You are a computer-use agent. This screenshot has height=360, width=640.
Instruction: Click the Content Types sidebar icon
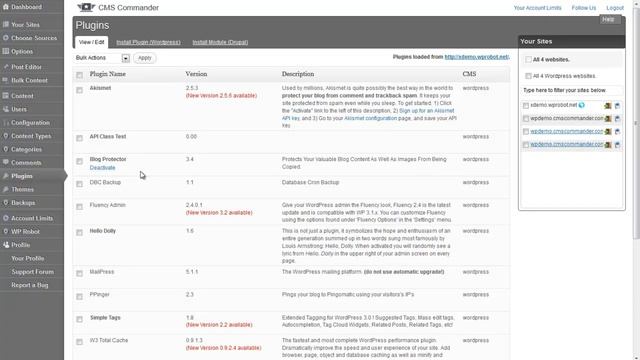(x=6, y=136)
